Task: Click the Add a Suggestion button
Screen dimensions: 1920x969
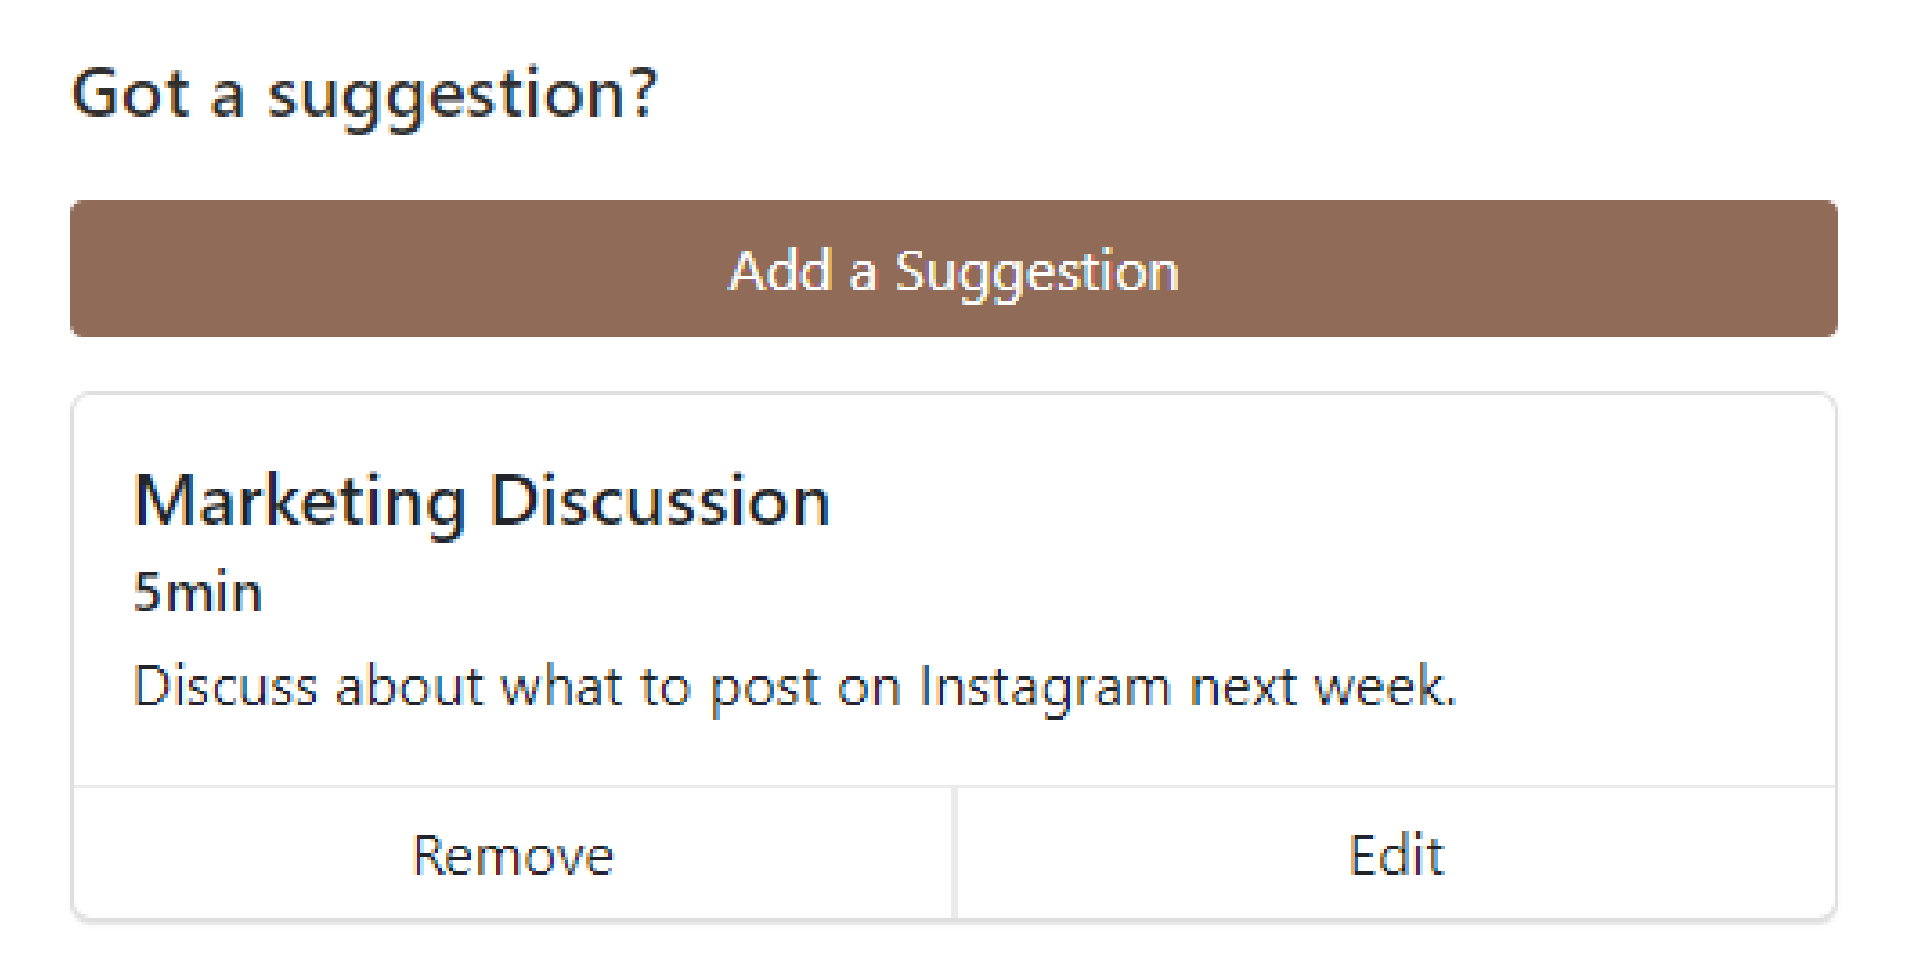Action: [x=953, y=268]
